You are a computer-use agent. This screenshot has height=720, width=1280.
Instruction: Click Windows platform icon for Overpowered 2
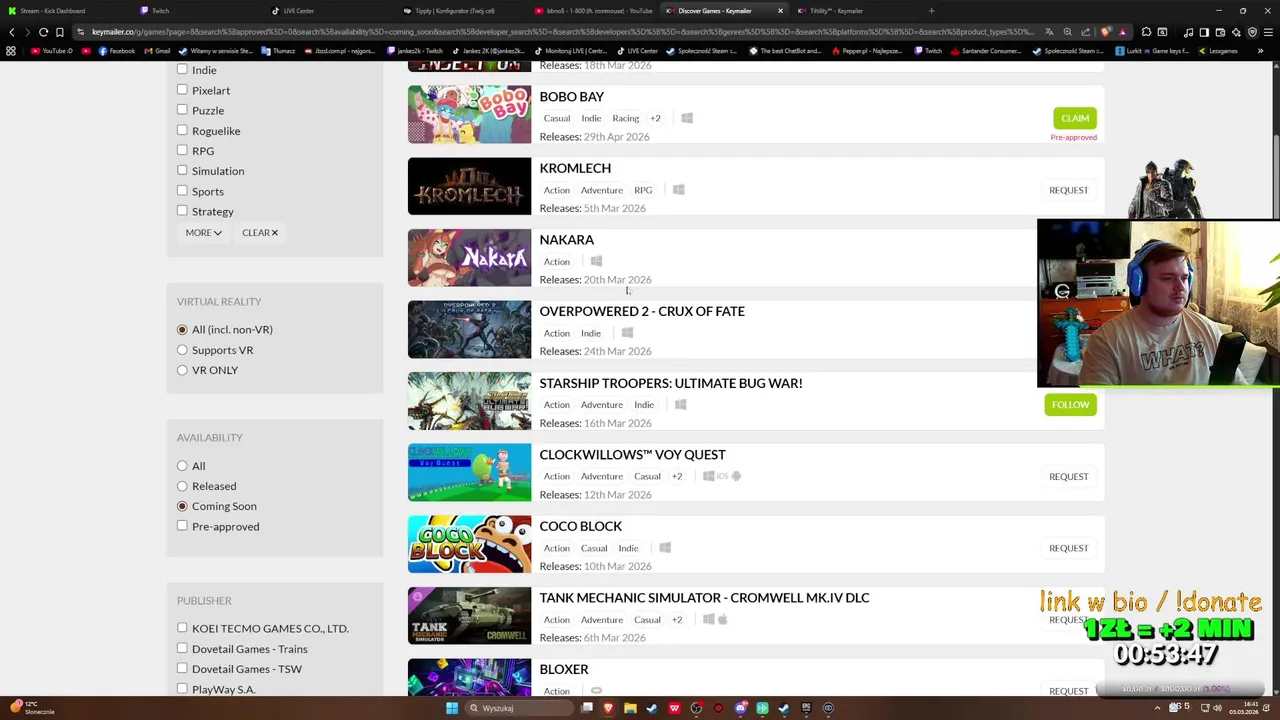click(x=628, y=333)
